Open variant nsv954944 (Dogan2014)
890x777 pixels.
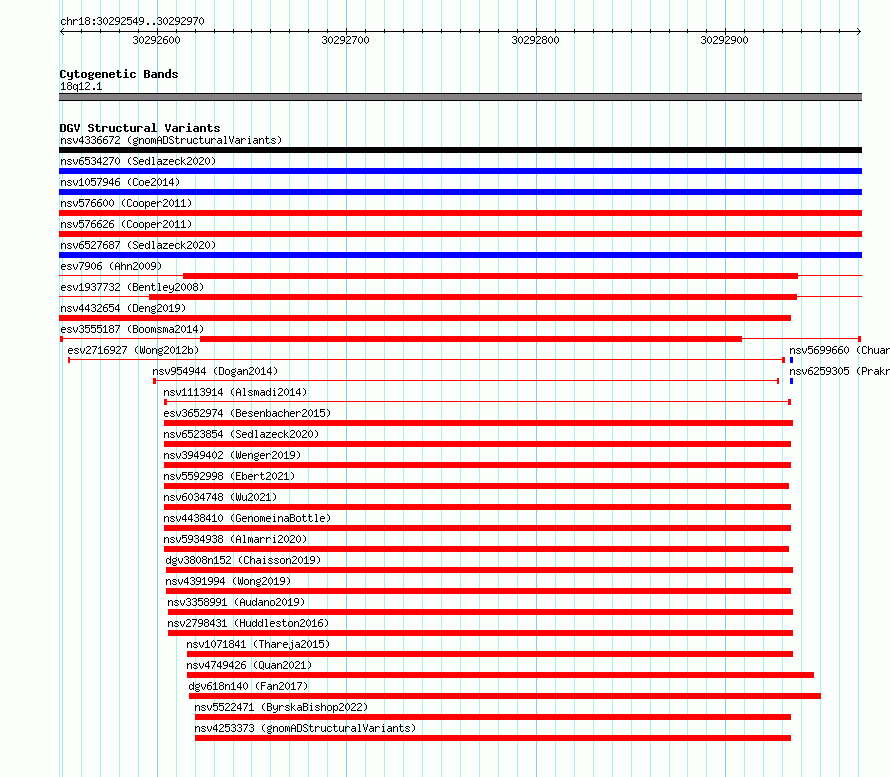point(215,371)
